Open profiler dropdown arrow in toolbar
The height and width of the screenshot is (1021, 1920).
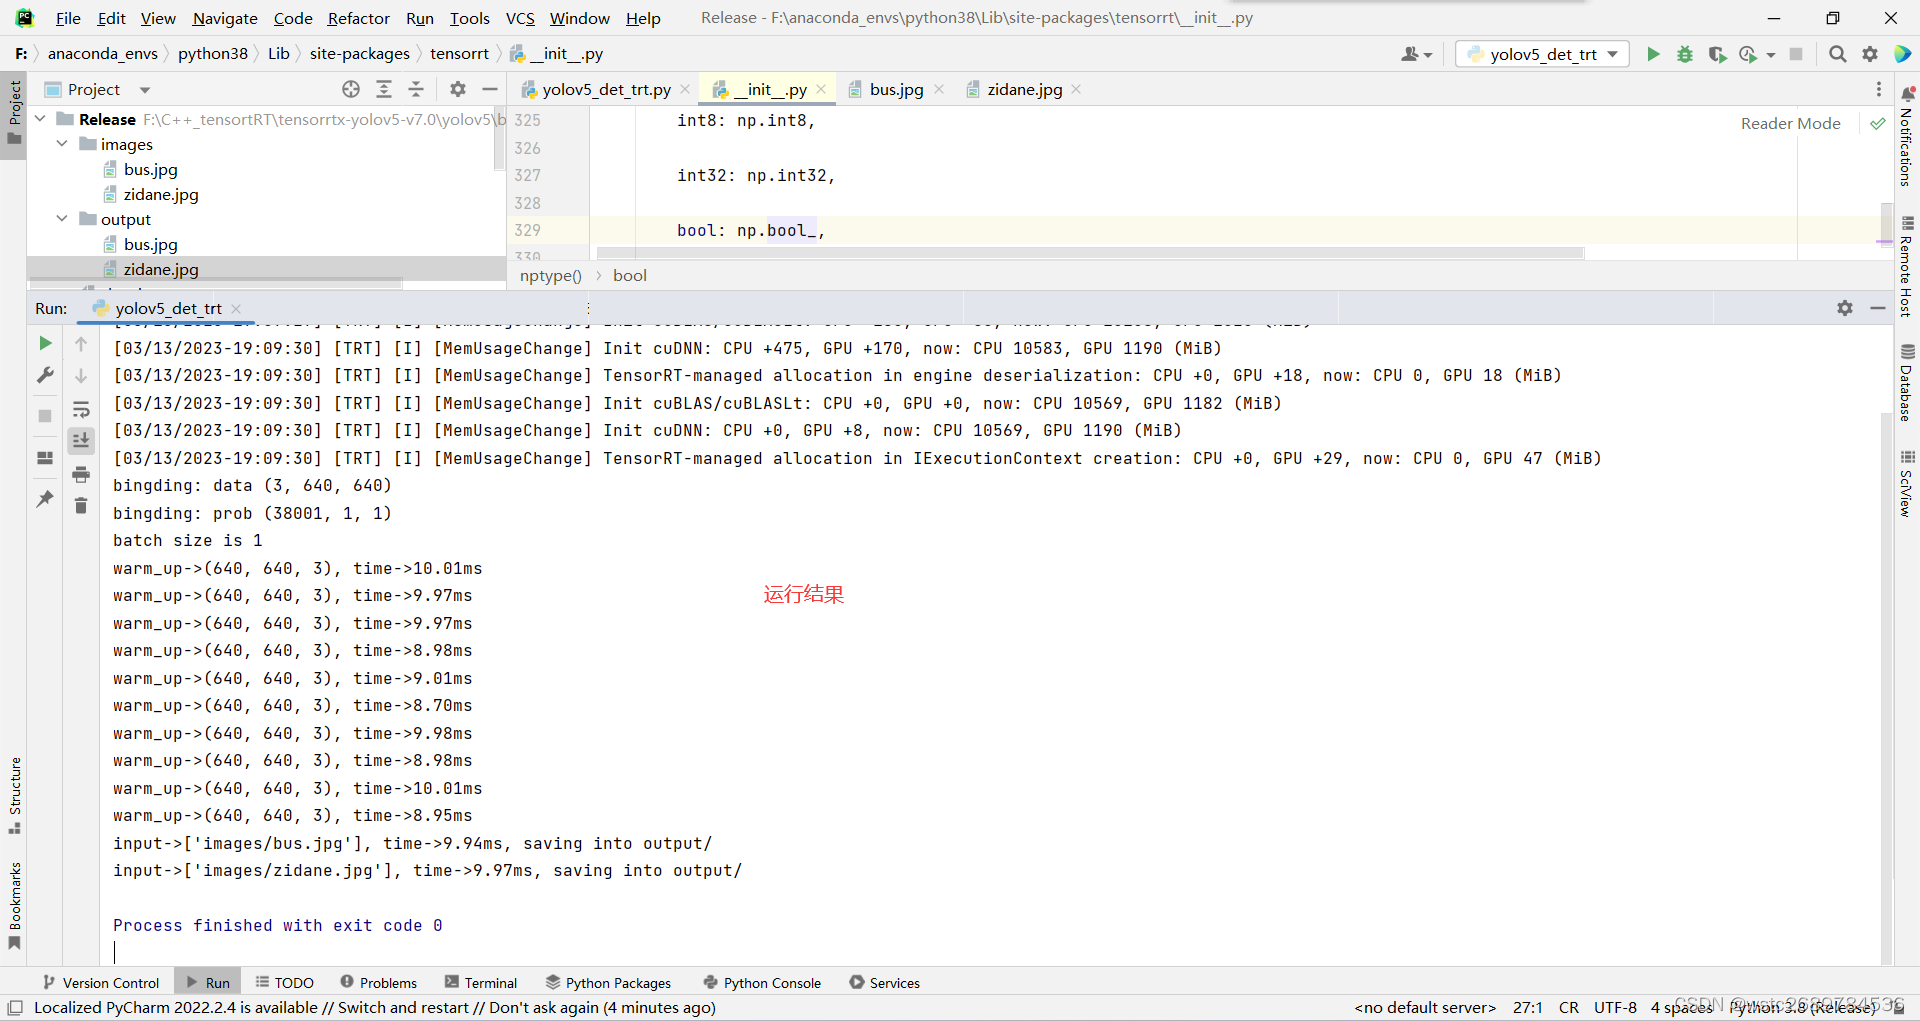1771,55
